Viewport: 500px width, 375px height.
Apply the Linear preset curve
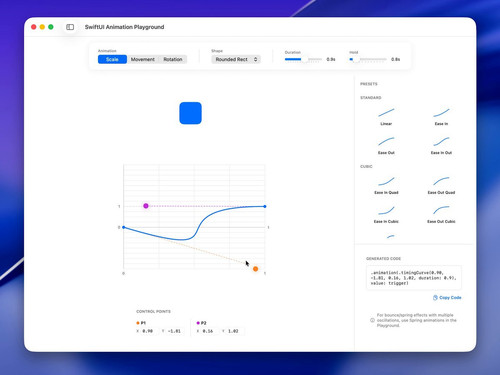pyautogui.click(x=386, y=116)
